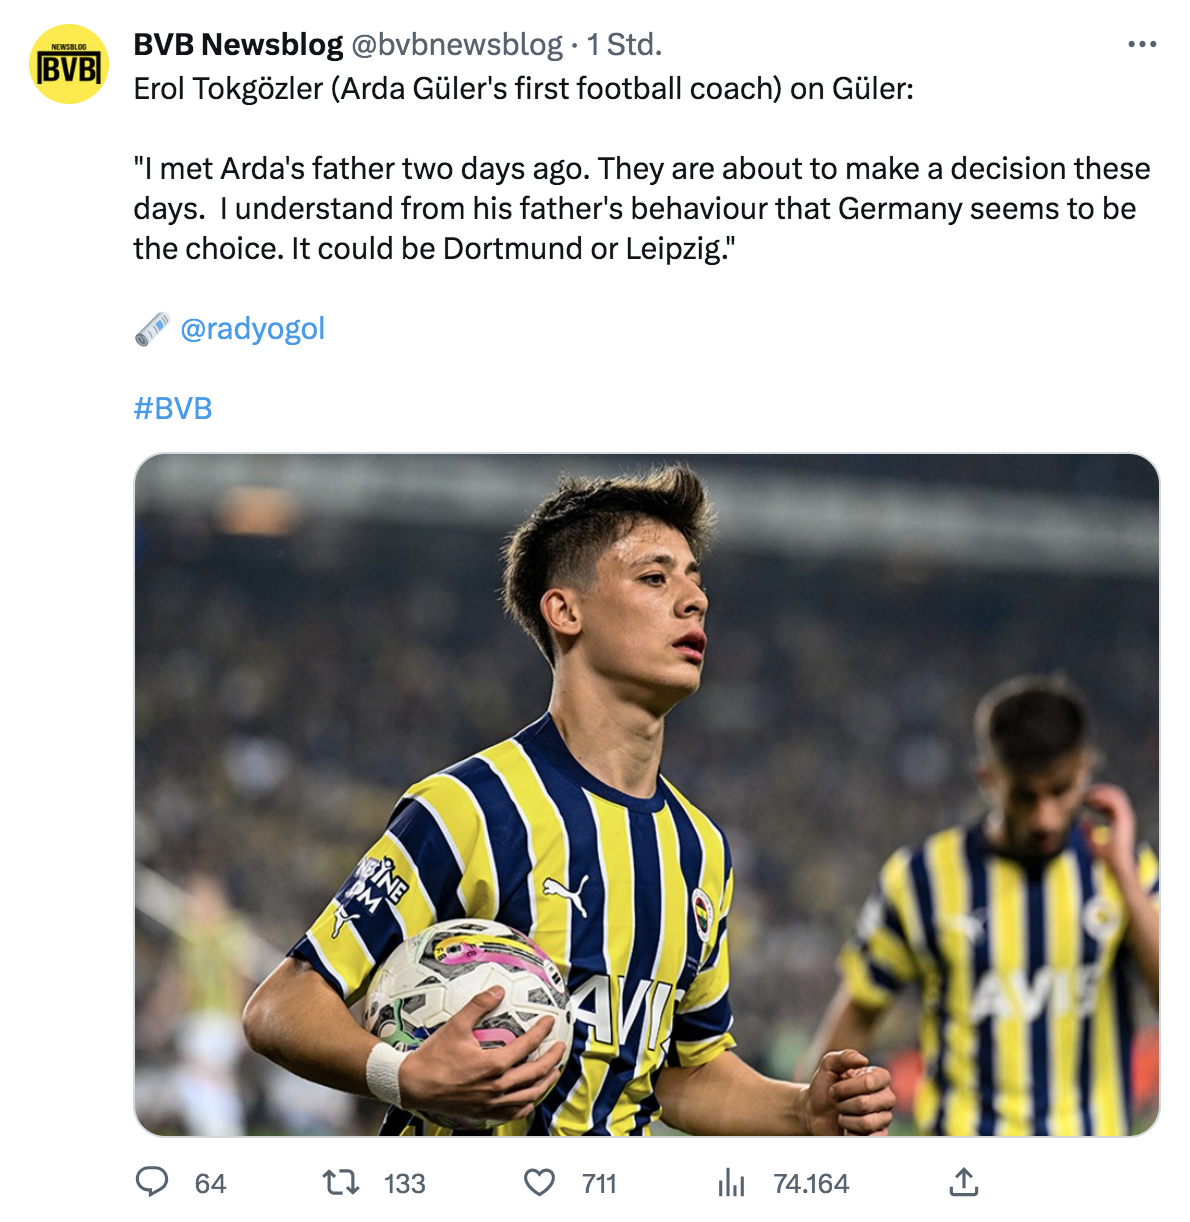Toggle the heart to like the tweet
This screenshot has width=1190, height=1222.
pyautogui.click(x=539, y=1182)
